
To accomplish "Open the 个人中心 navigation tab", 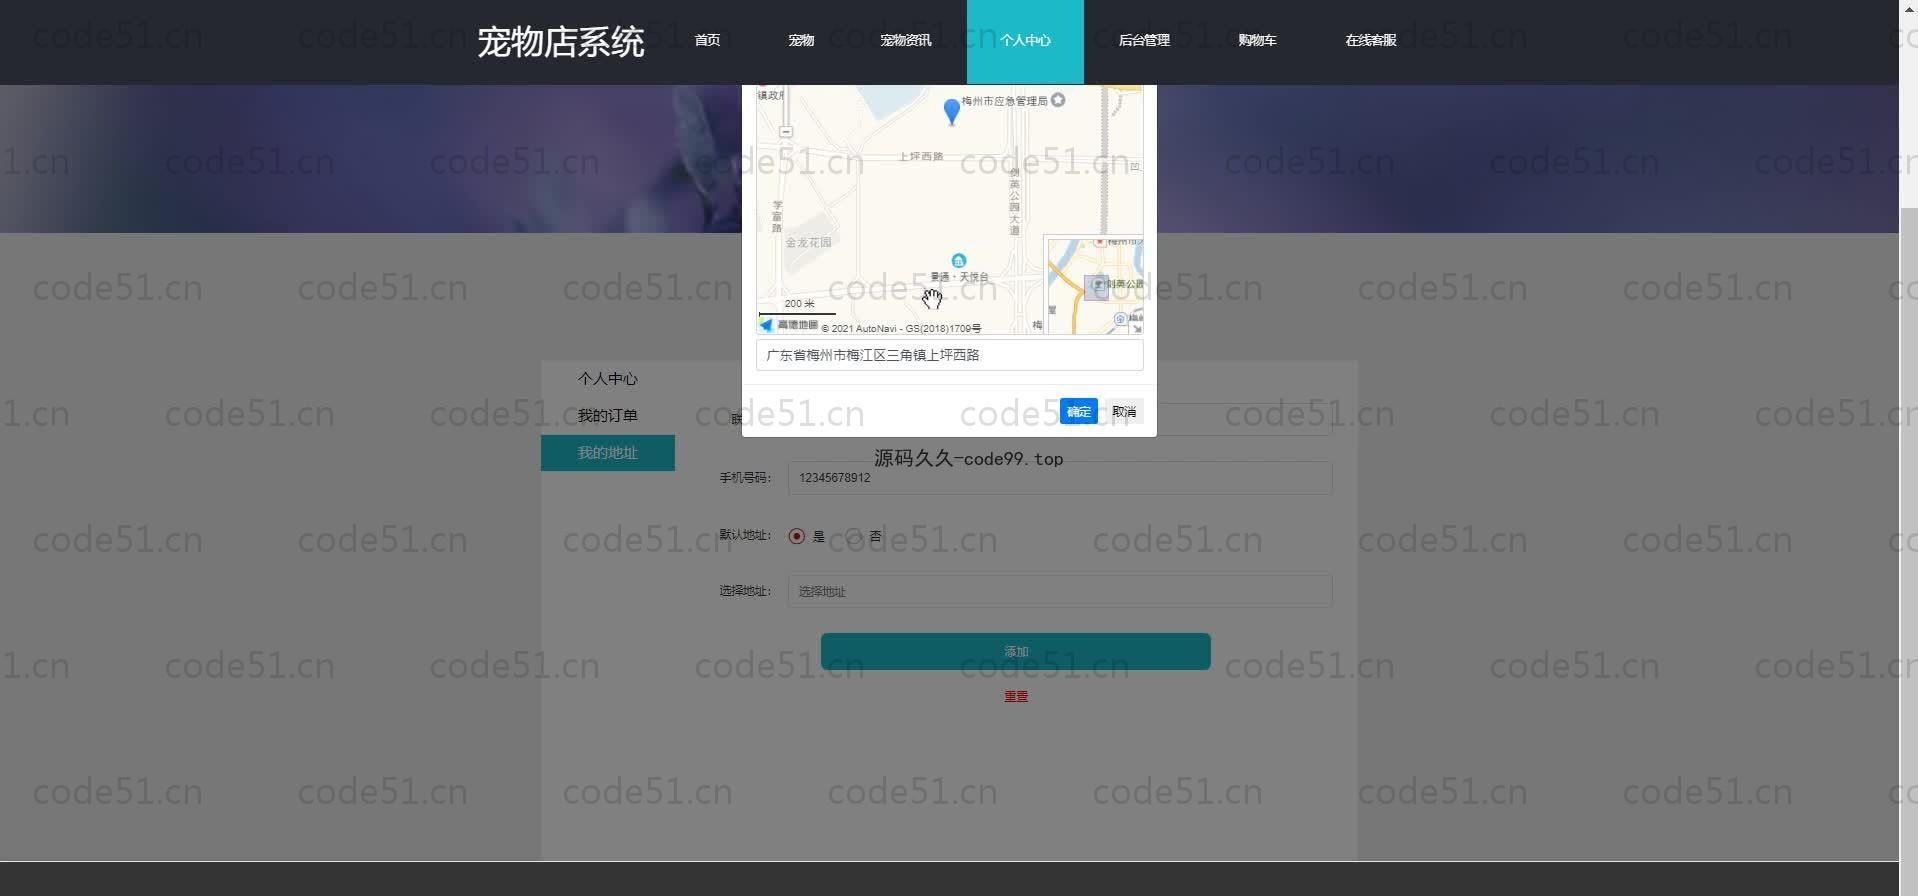I will [1025, 41].
